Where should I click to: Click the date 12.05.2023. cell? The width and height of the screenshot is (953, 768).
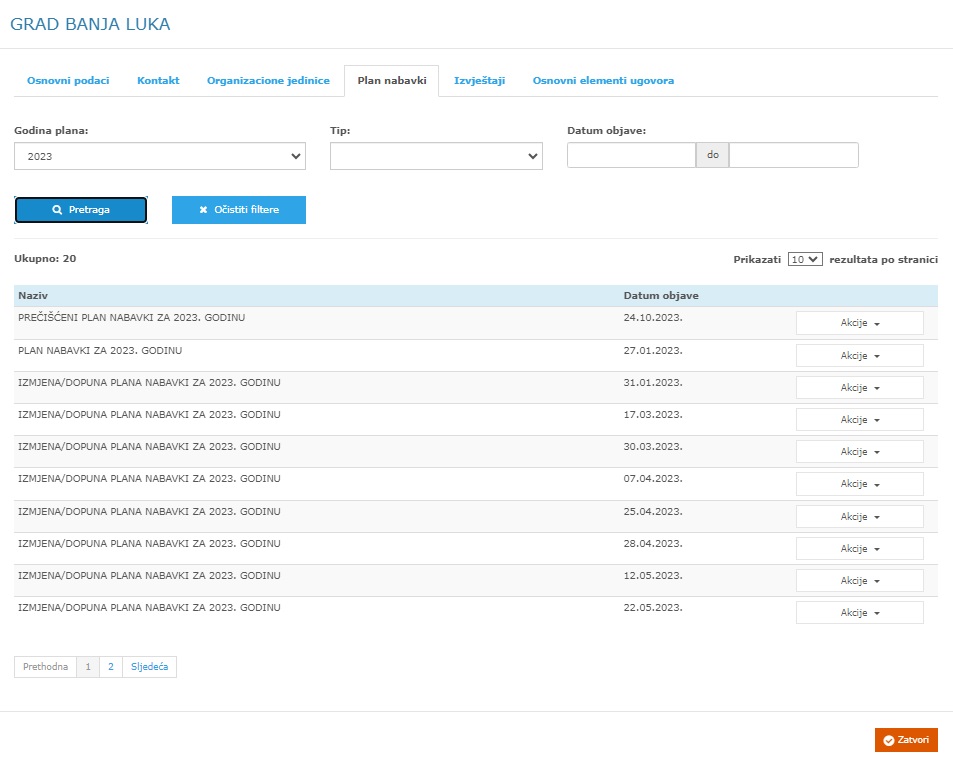pyautogui.click(x=653, y=575)
